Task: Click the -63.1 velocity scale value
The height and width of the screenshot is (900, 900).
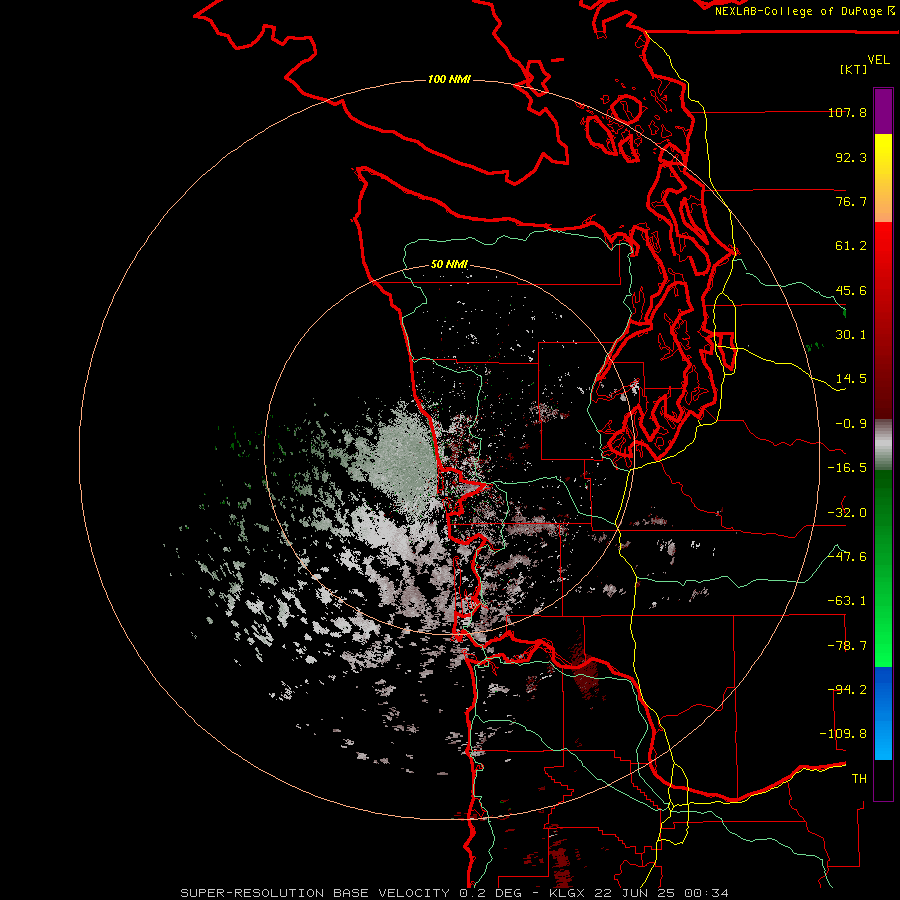Action: [x=847, y=601]
